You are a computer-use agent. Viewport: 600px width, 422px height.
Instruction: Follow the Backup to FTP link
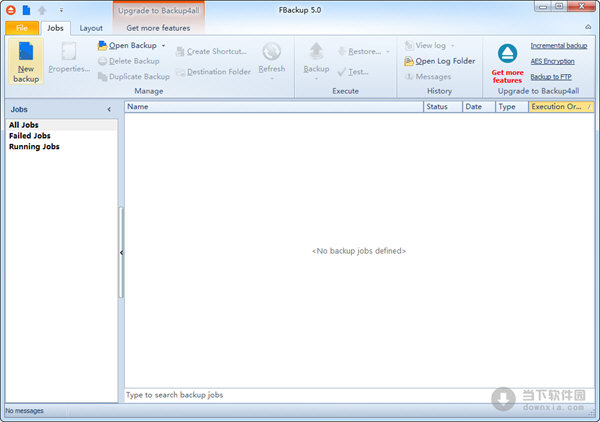[x=551, y=77]
